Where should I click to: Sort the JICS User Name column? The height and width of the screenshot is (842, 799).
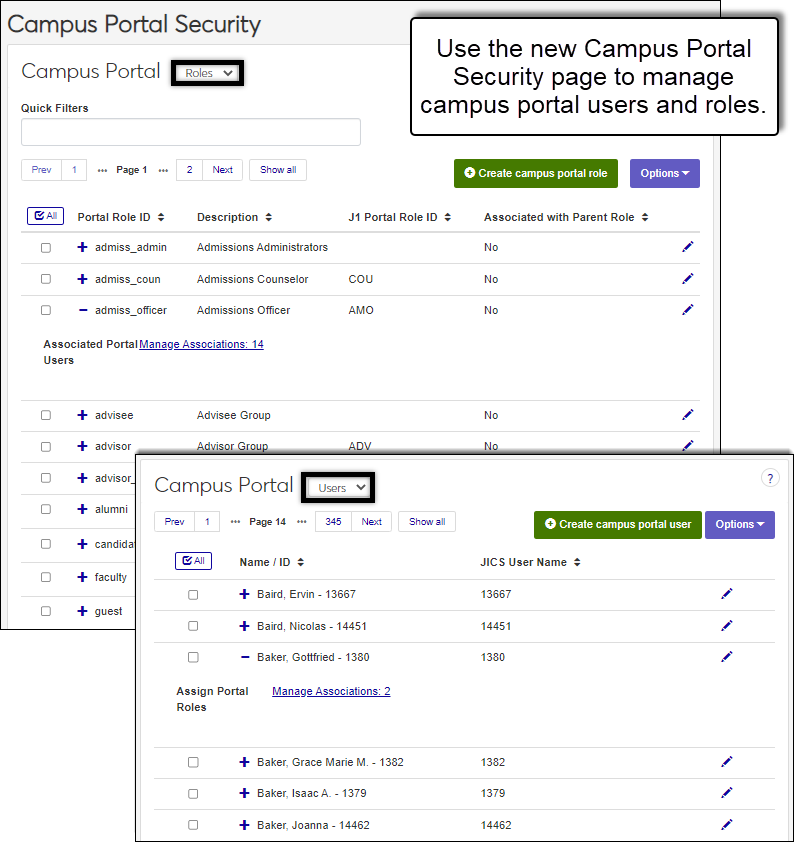(x=577, y=562)
